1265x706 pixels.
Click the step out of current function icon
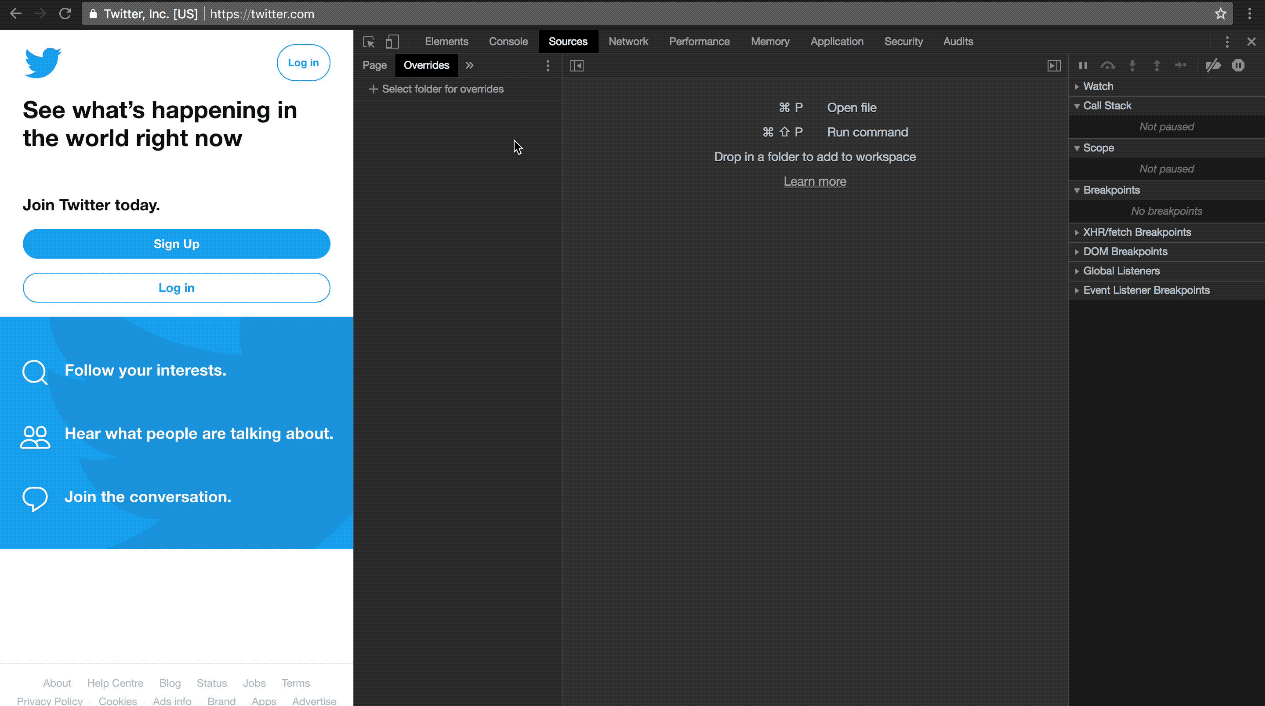(1156, 65)
